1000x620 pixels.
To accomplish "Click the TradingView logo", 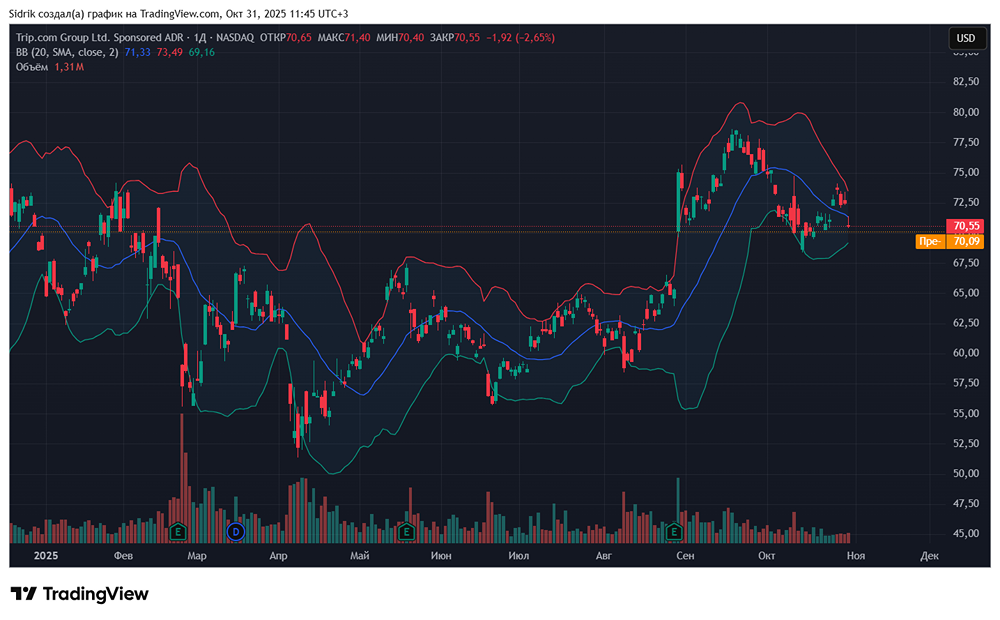I will 80,594.
